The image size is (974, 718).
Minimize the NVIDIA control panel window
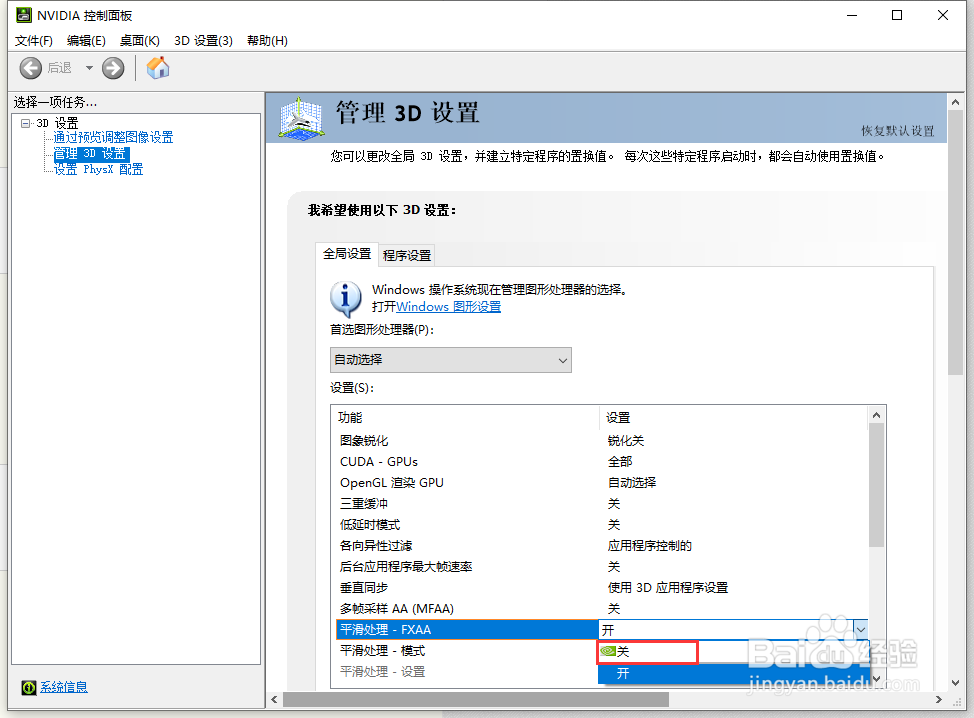(852, 15)
